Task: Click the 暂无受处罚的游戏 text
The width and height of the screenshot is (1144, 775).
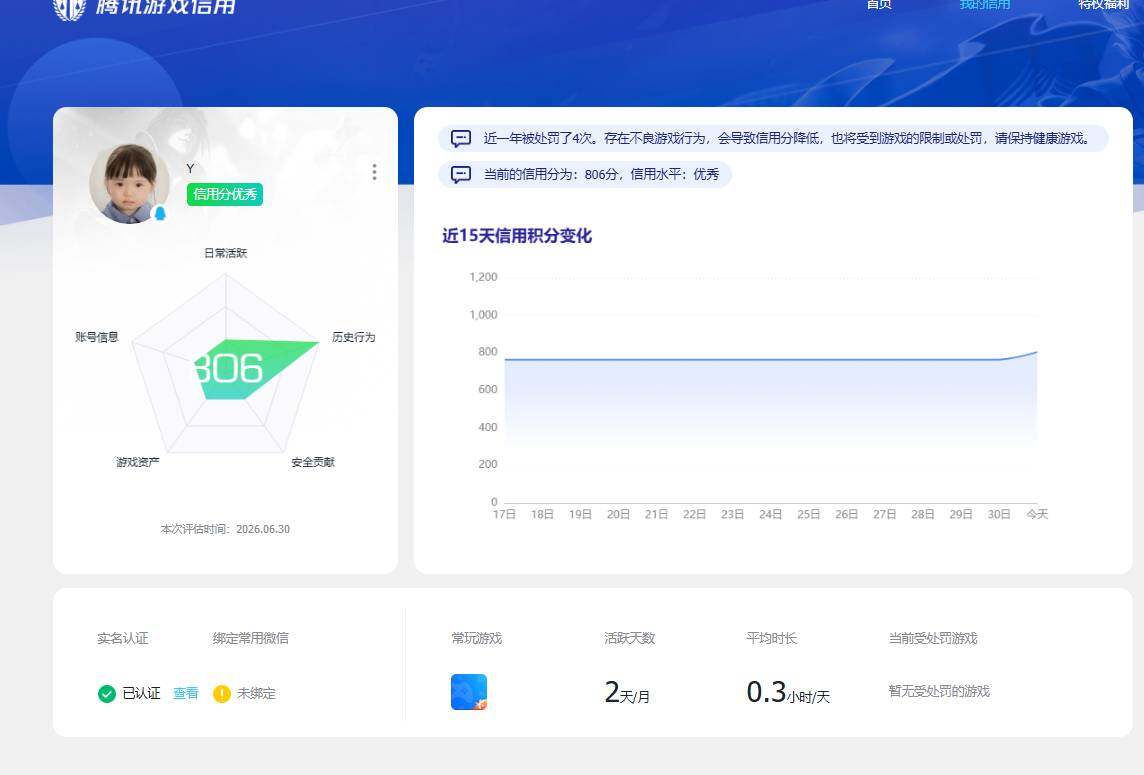Action: (939, 691)
